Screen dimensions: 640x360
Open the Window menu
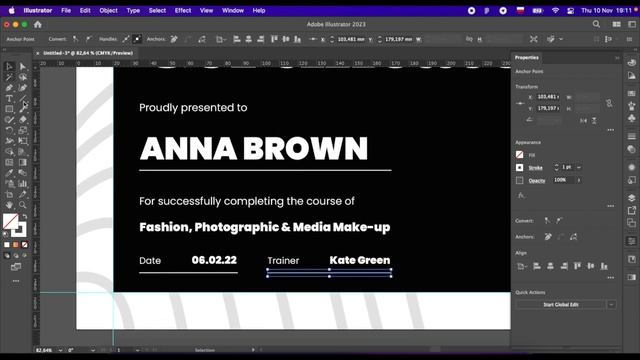(233, 11)
